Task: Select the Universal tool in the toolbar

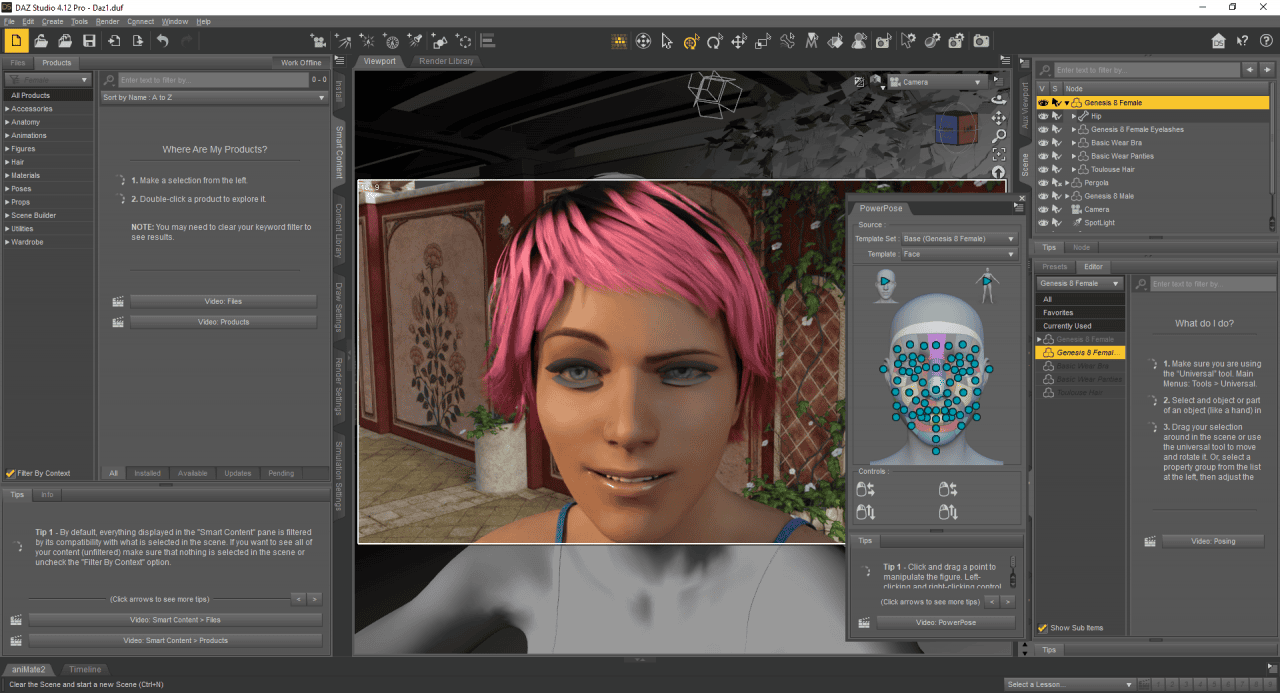Action: [690, 41]
